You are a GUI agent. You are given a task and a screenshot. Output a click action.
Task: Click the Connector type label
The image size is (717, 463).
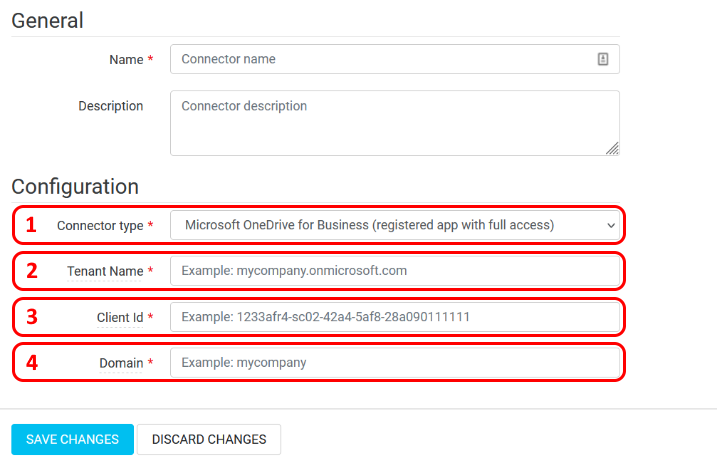click(x=100, y=226)
